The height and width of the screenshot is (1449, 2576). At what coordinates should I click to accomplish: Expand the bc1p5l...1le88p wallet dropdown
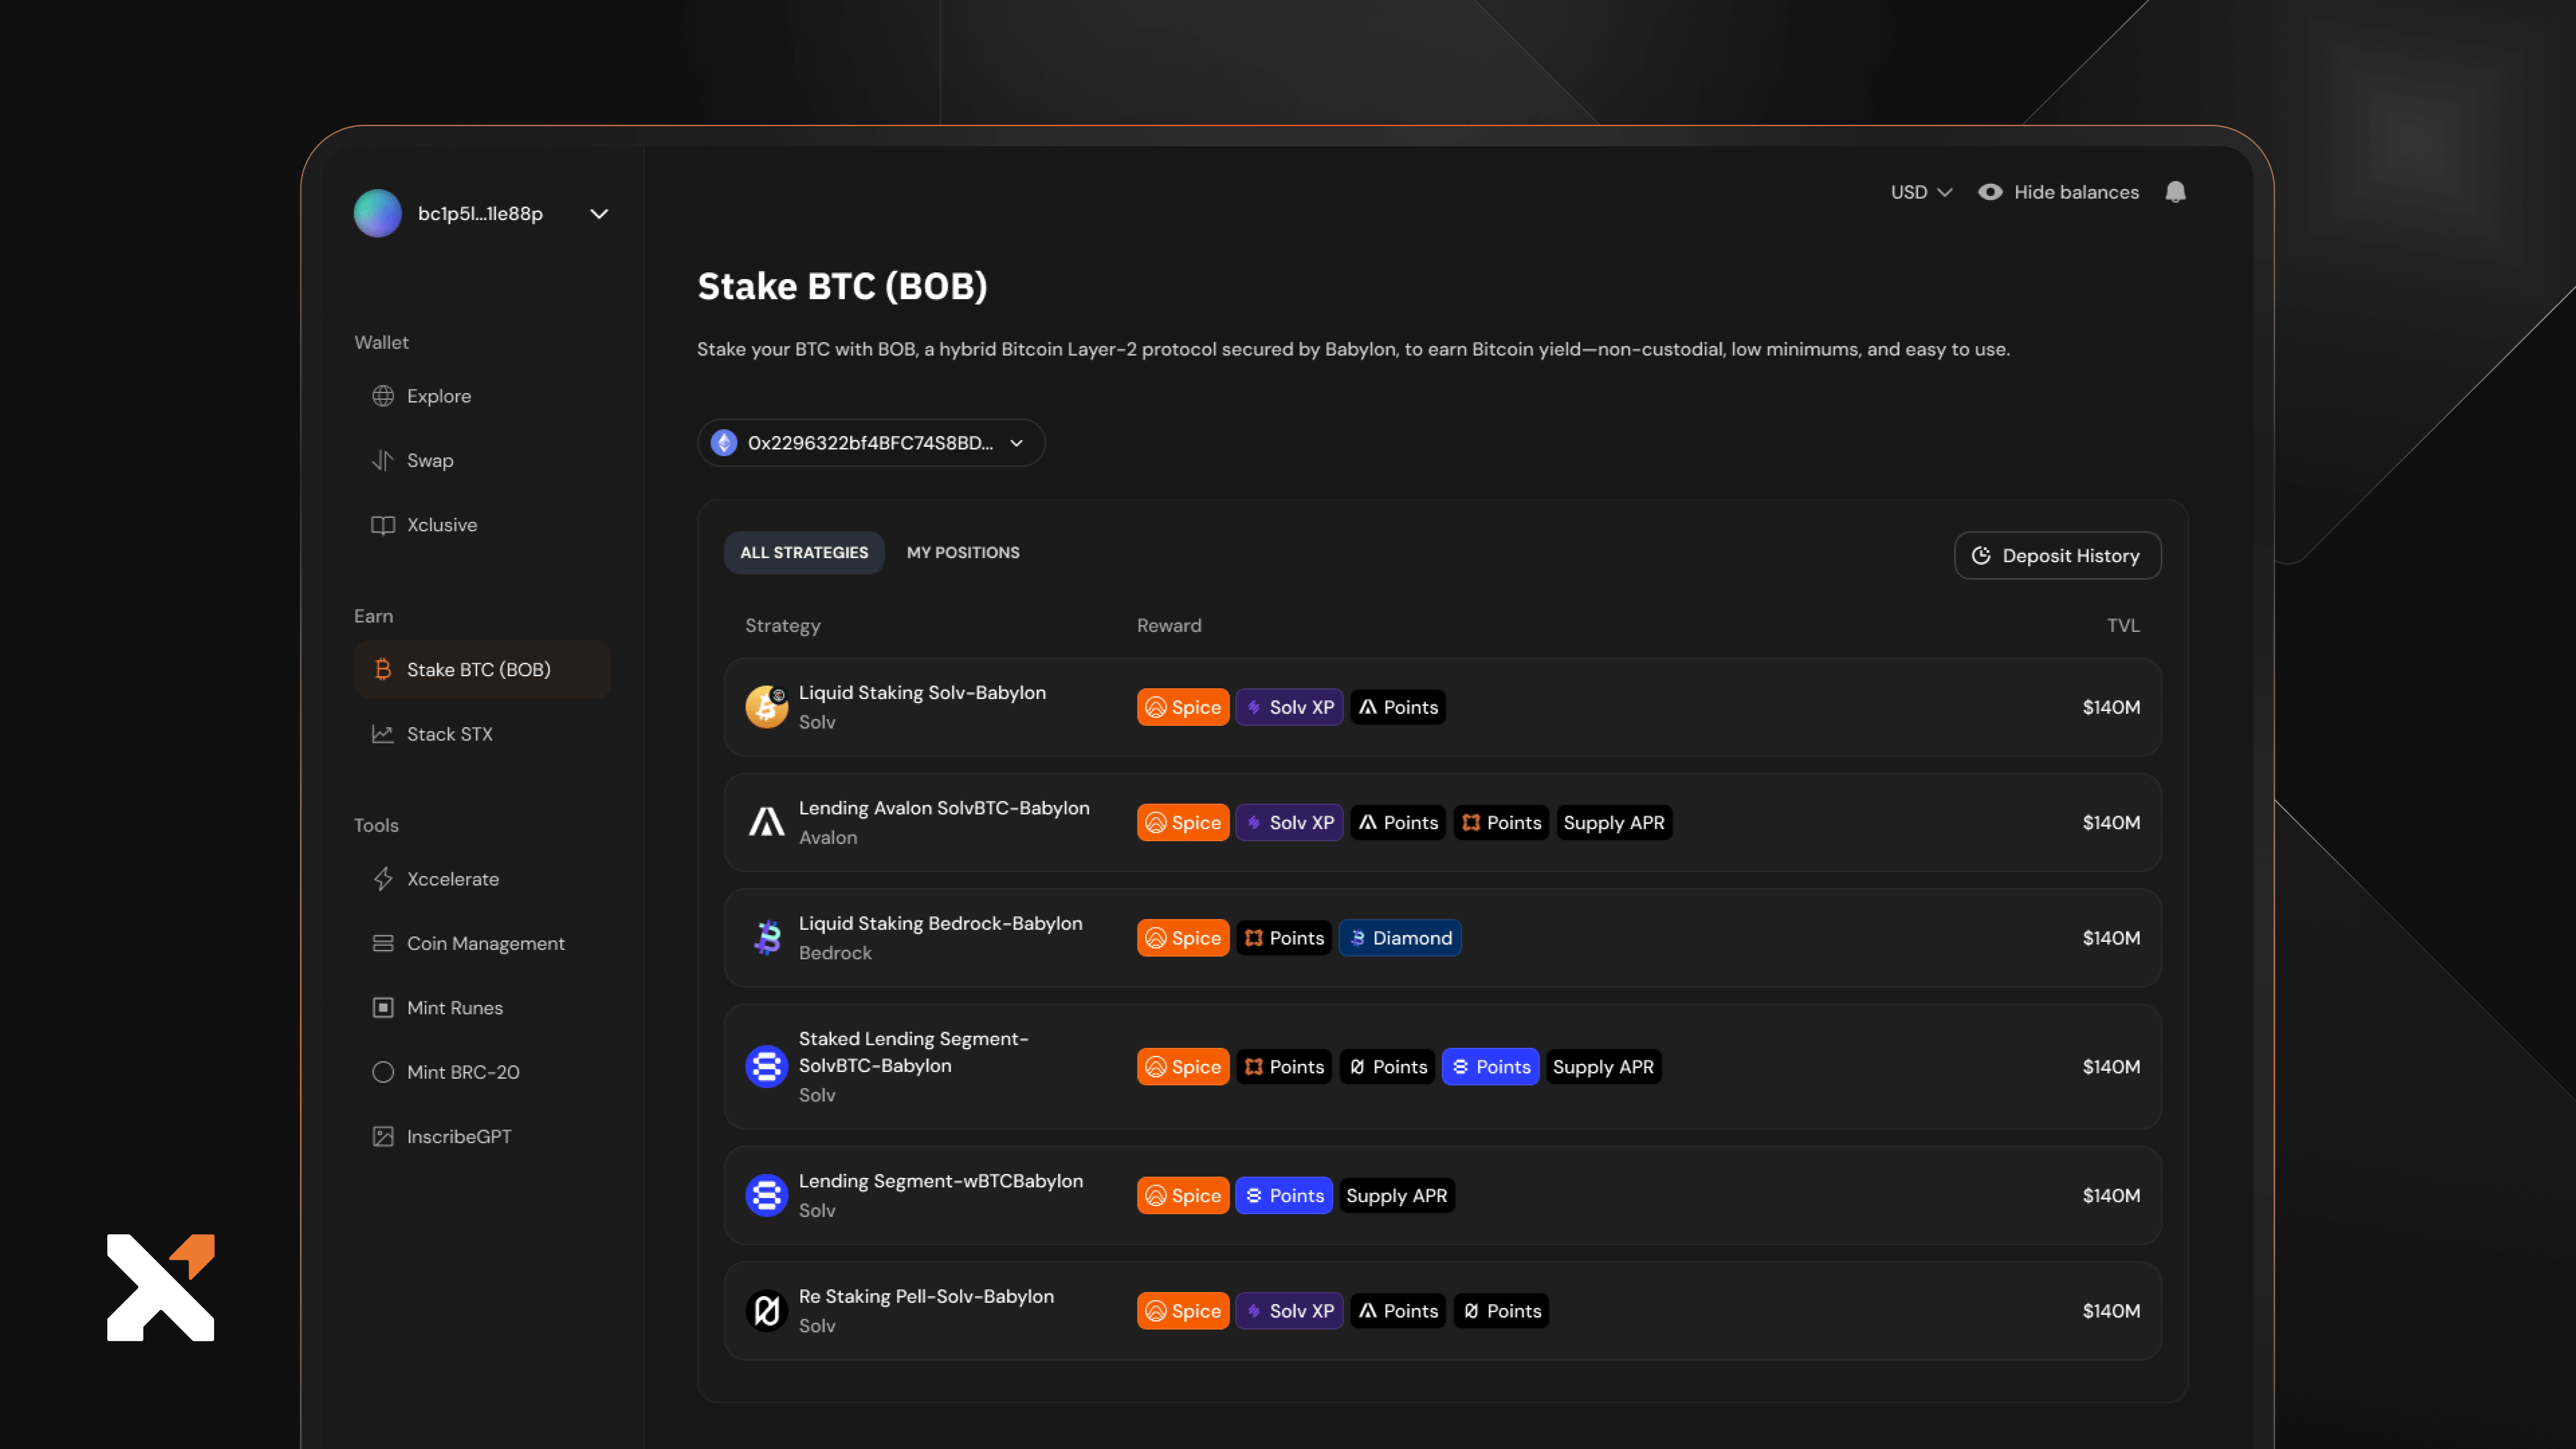[x=598, y=214]
